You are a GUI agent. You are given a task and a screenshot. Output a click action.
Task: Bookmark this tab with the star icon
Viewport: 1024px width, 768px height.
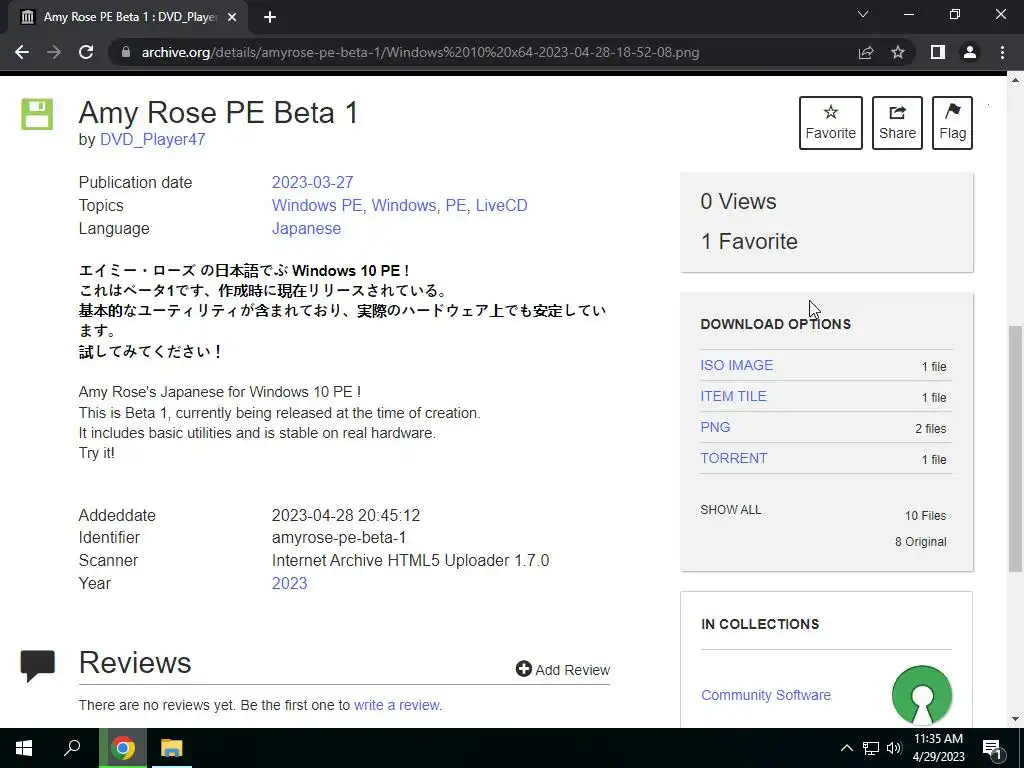pos(898,52)
